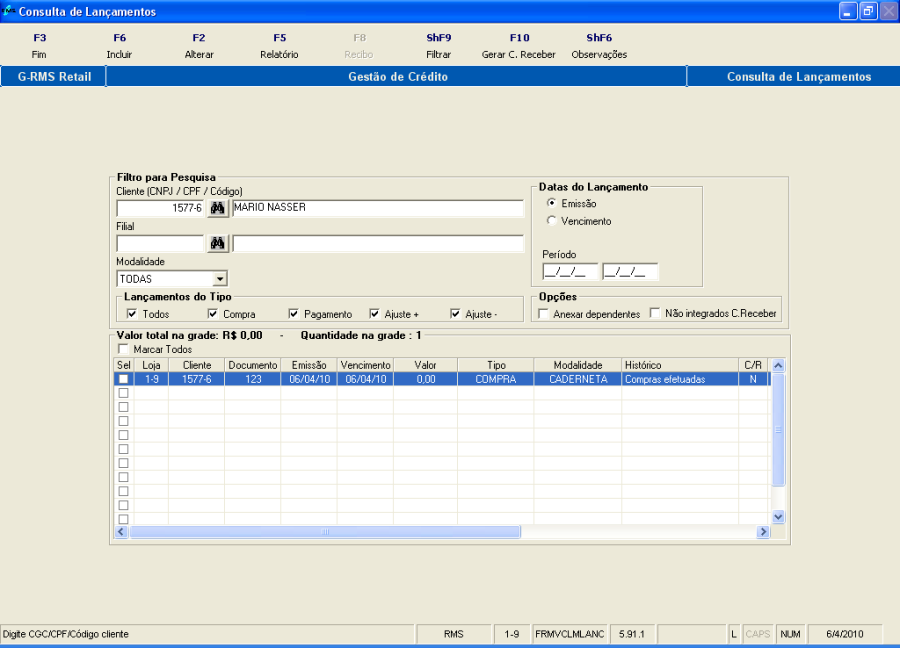Image resolution: width=900 pixels, height=648 pixels.
Task: Select F2 Alterar toolbar command
Action: pyautogui.click(x=199, y=46)
